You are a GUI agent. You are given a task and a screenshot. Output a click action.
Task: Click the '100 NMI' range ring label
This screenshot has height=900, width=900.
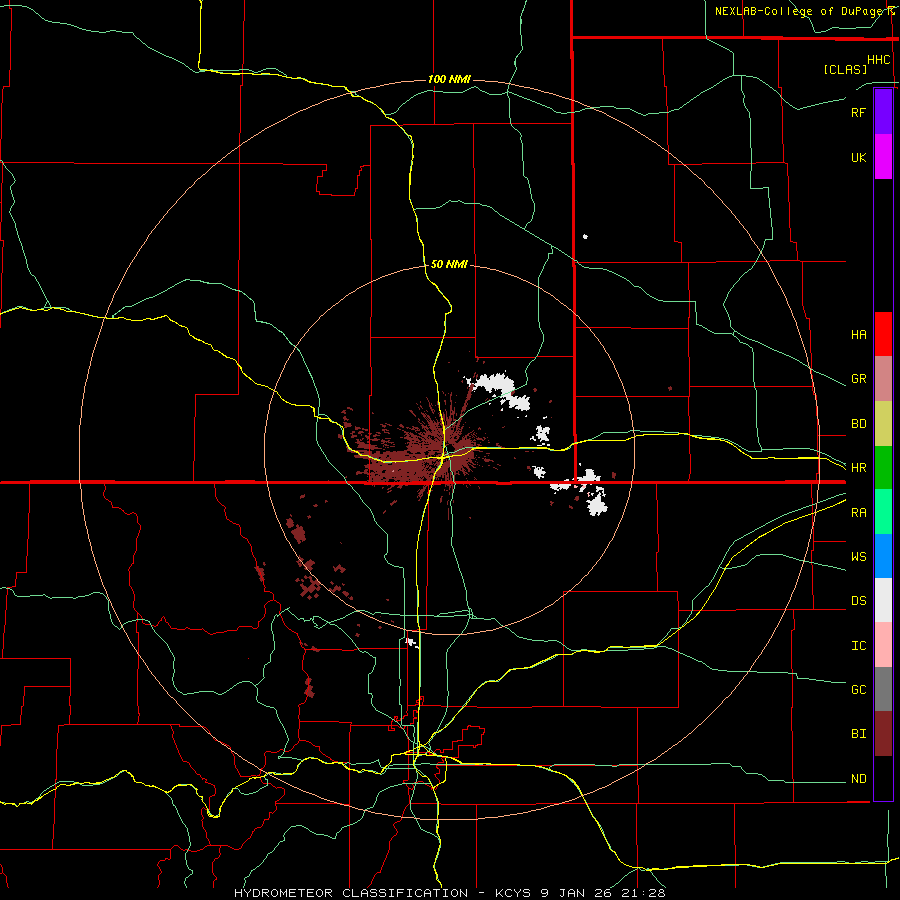tap(449, 79)
